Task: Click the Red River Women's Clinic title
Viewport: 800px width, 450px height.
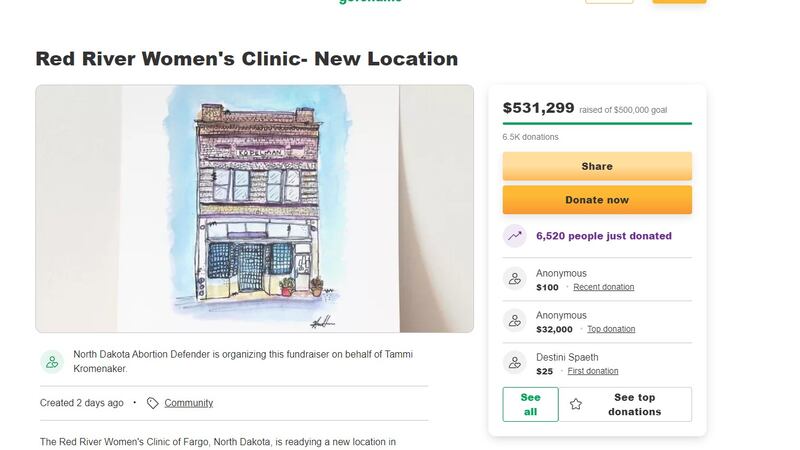Action: [246, 58]
